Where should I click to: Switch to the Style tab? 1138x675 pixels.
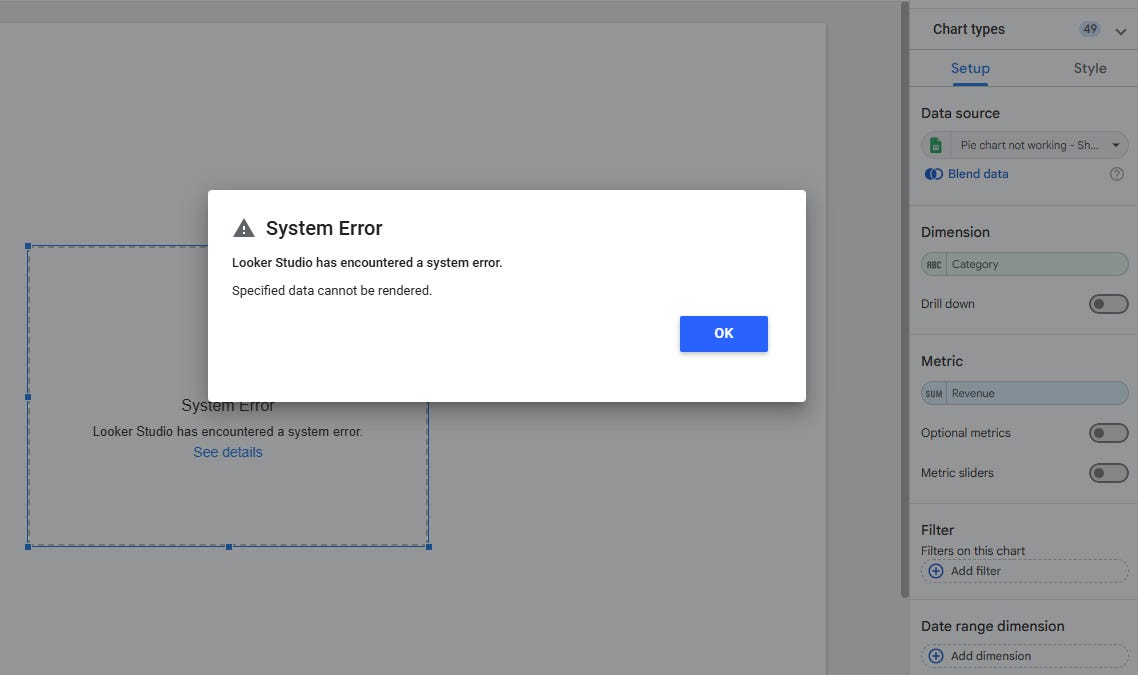pyautogui.click(x=1090, y=68)
